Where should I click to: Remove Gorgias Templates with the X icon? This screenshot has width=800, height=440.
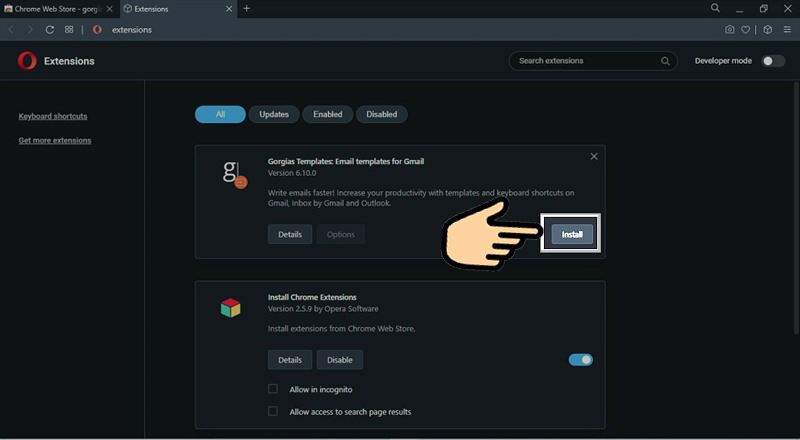[x=594, y=156]
